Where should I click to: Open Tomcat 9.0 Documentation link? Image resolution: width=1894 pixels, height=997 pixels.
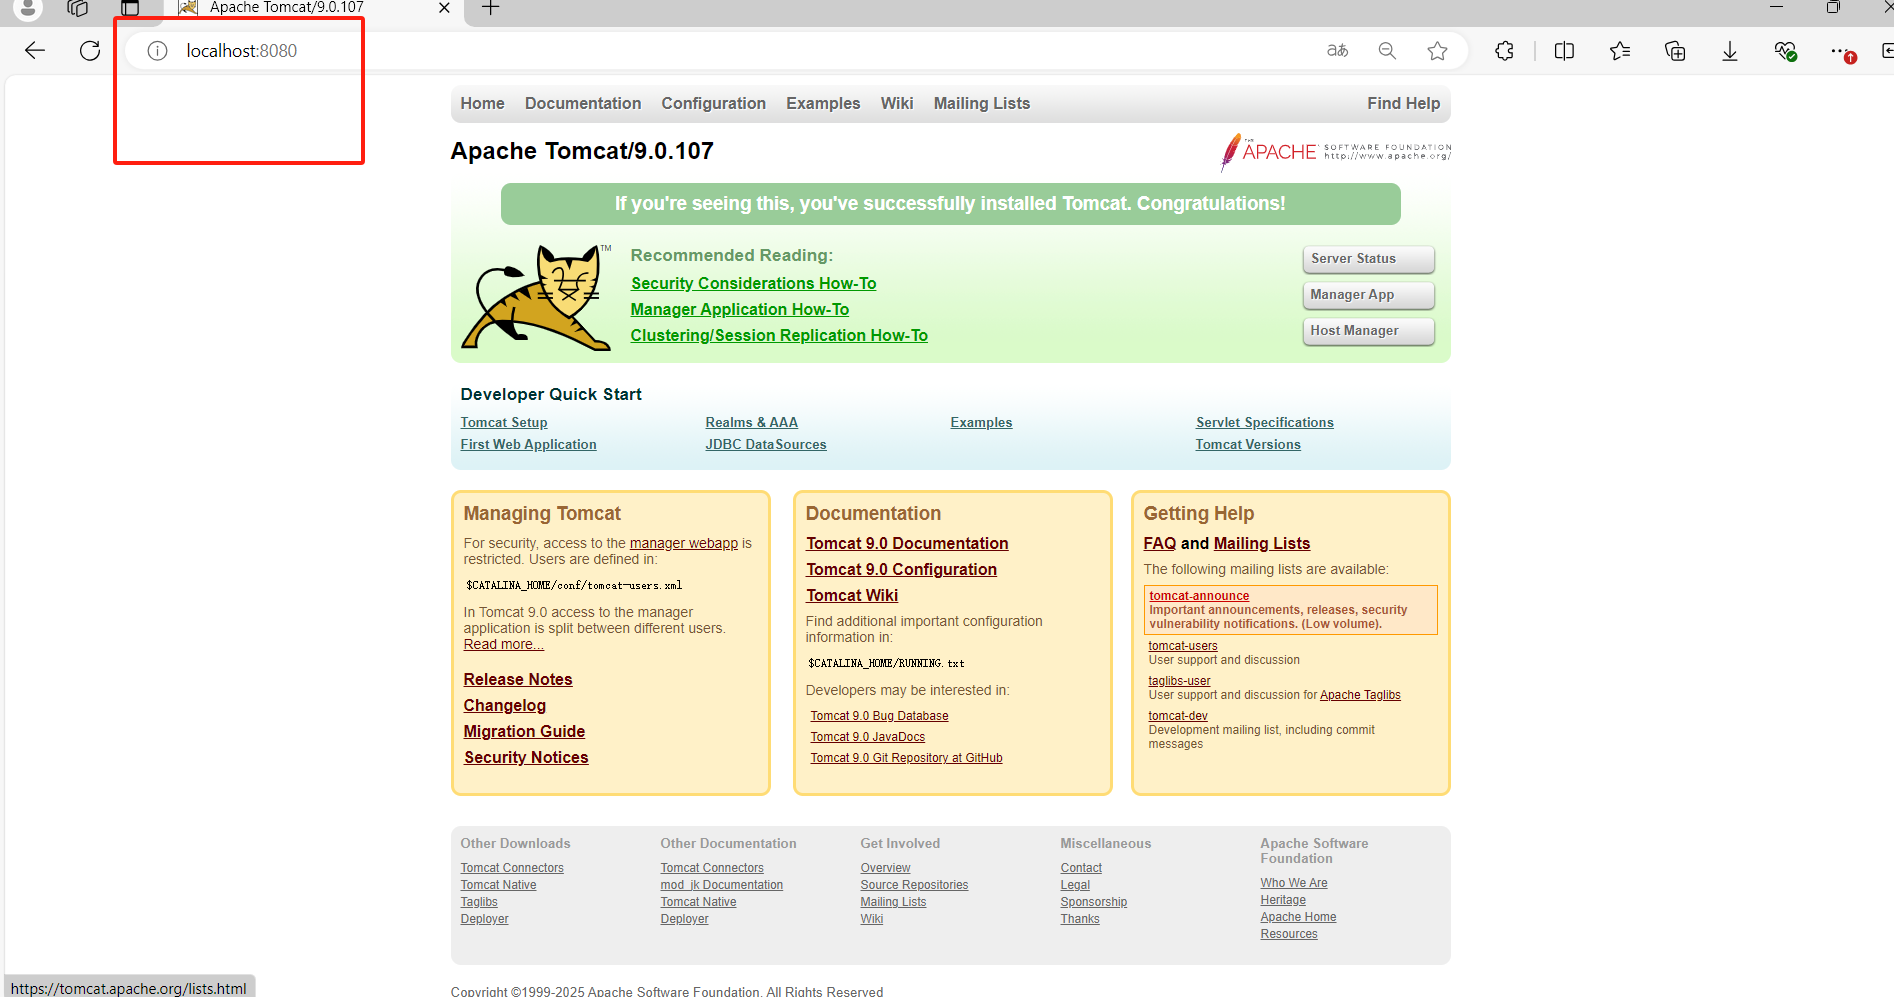pyautogui.click(x=907, y=544)
